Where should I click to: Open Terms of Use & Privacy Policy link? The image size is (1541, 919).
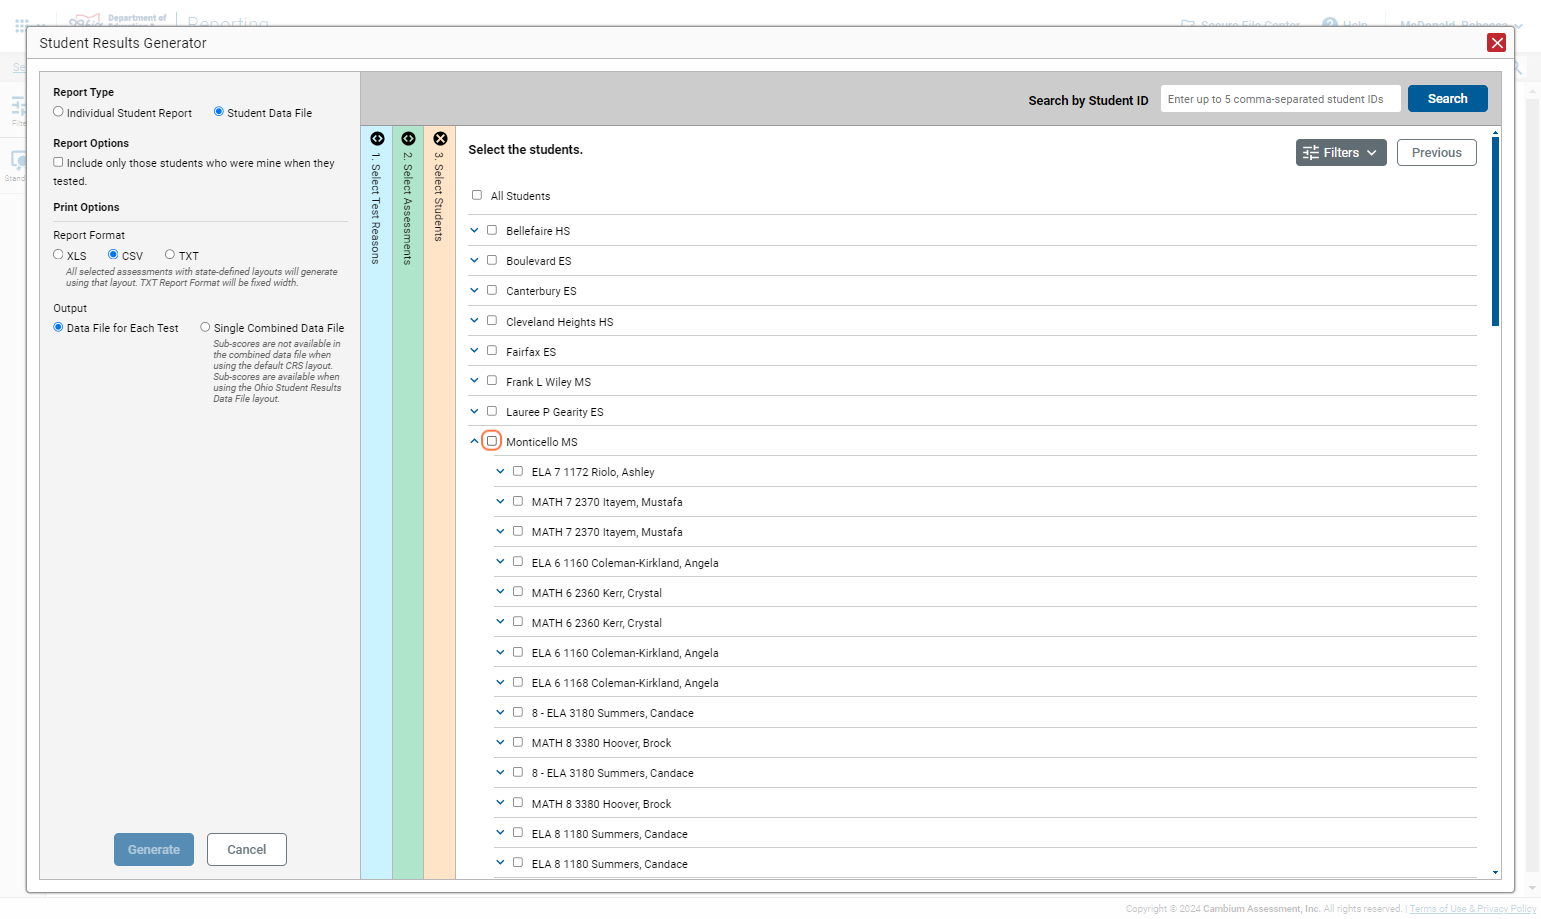tap(1473, 909)
